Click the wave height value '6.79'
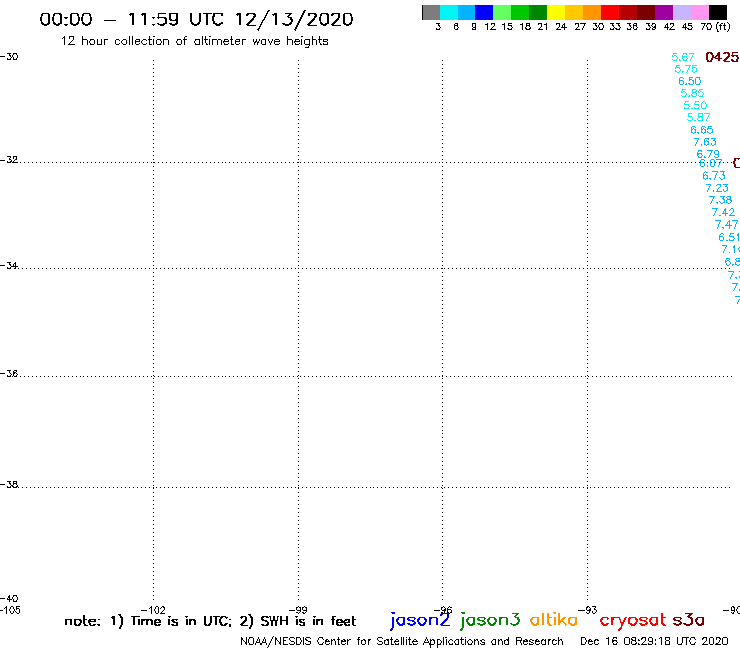 [x=708, y=154]
